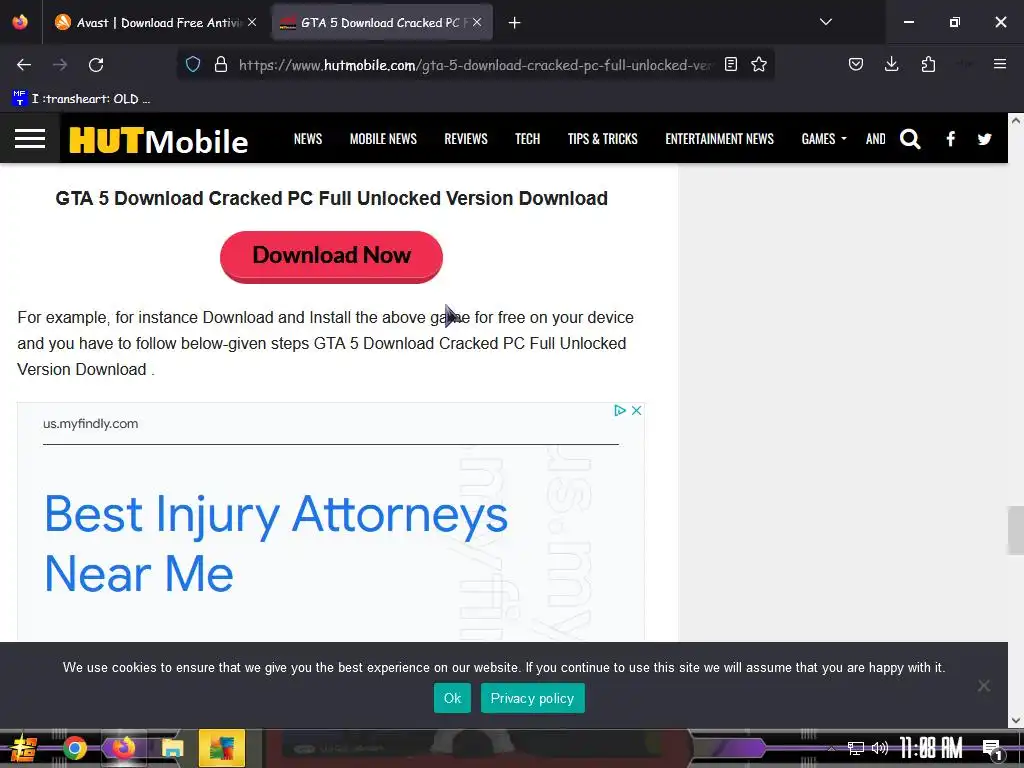Viewport: 1024px width, 768px height.
Task: Click scrollbar down arrow
Action: click(x=1016, y=720)
